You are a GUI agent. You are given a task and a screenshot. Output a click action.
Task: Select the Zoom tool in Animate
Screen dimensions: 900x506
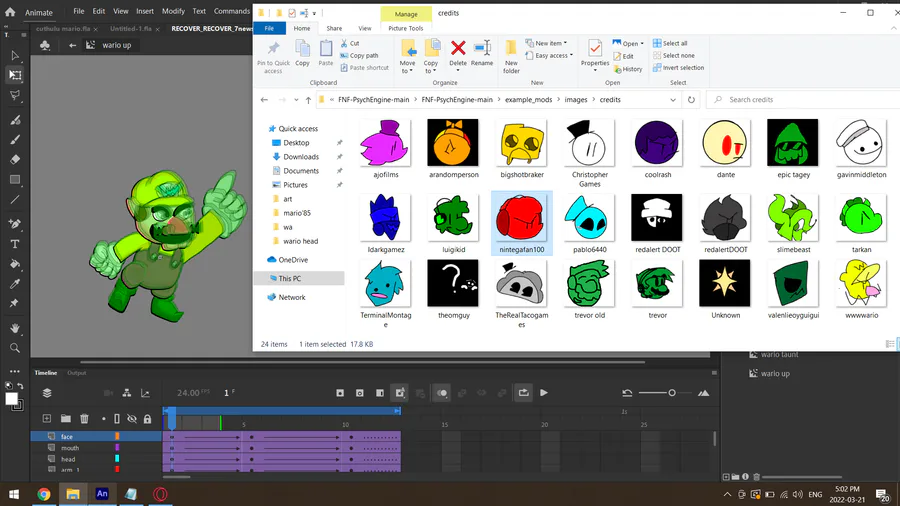click(x=15, y=348)
